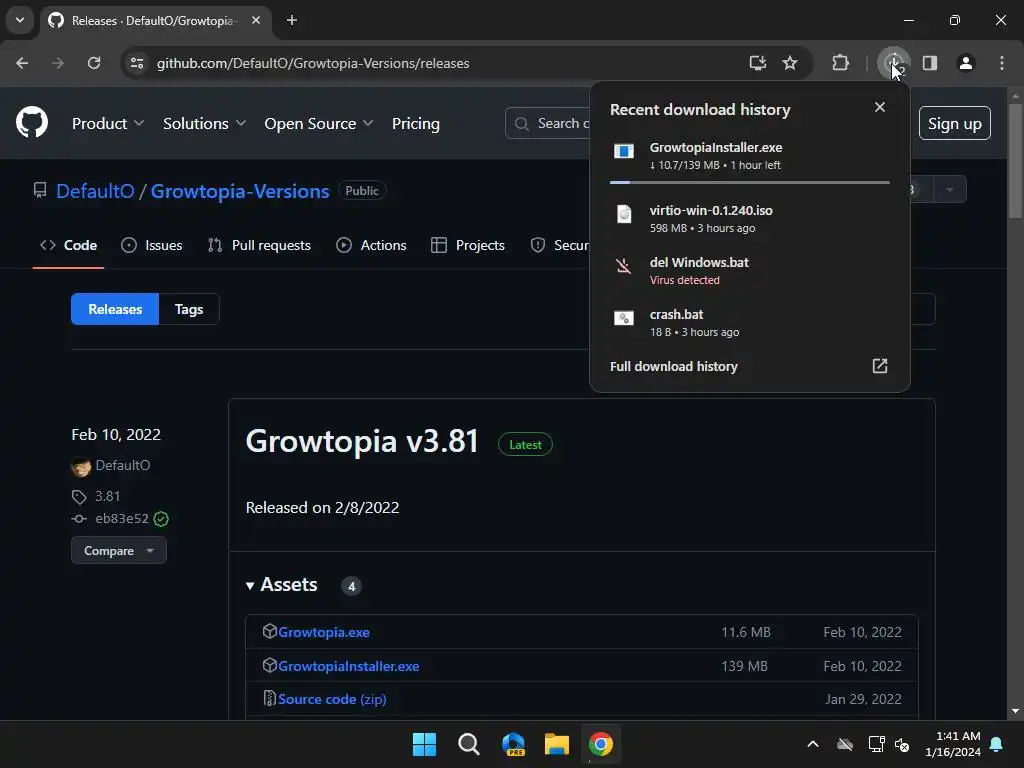Click the Sign up button
The image size is (1024, 768).
954,123
